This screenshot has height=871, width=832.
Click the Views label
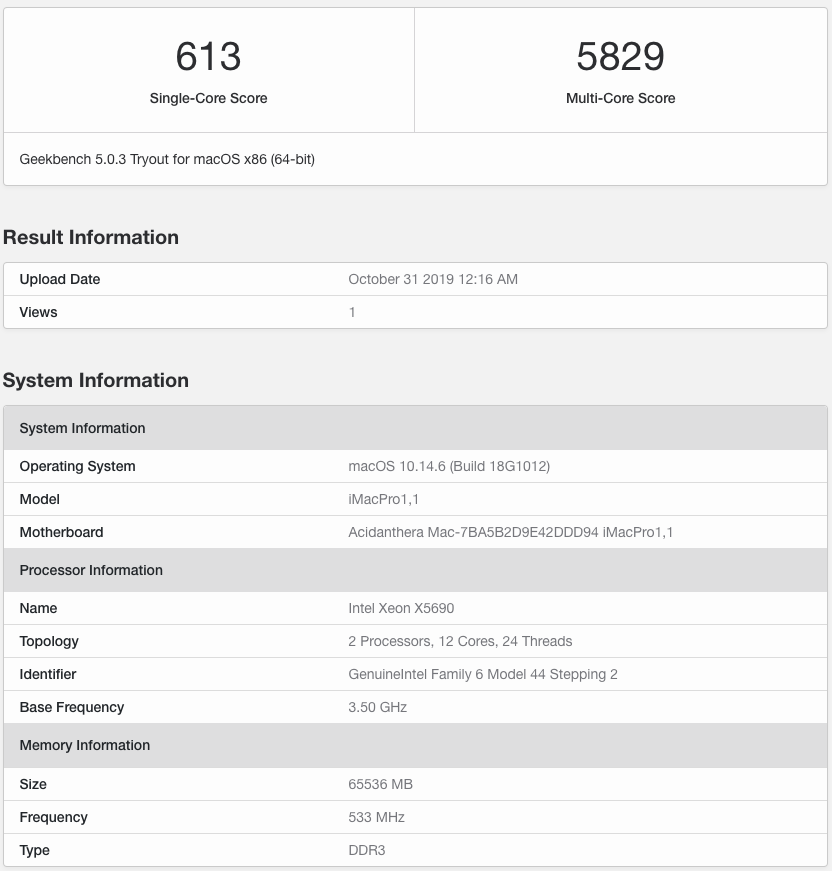click(38, 312)
